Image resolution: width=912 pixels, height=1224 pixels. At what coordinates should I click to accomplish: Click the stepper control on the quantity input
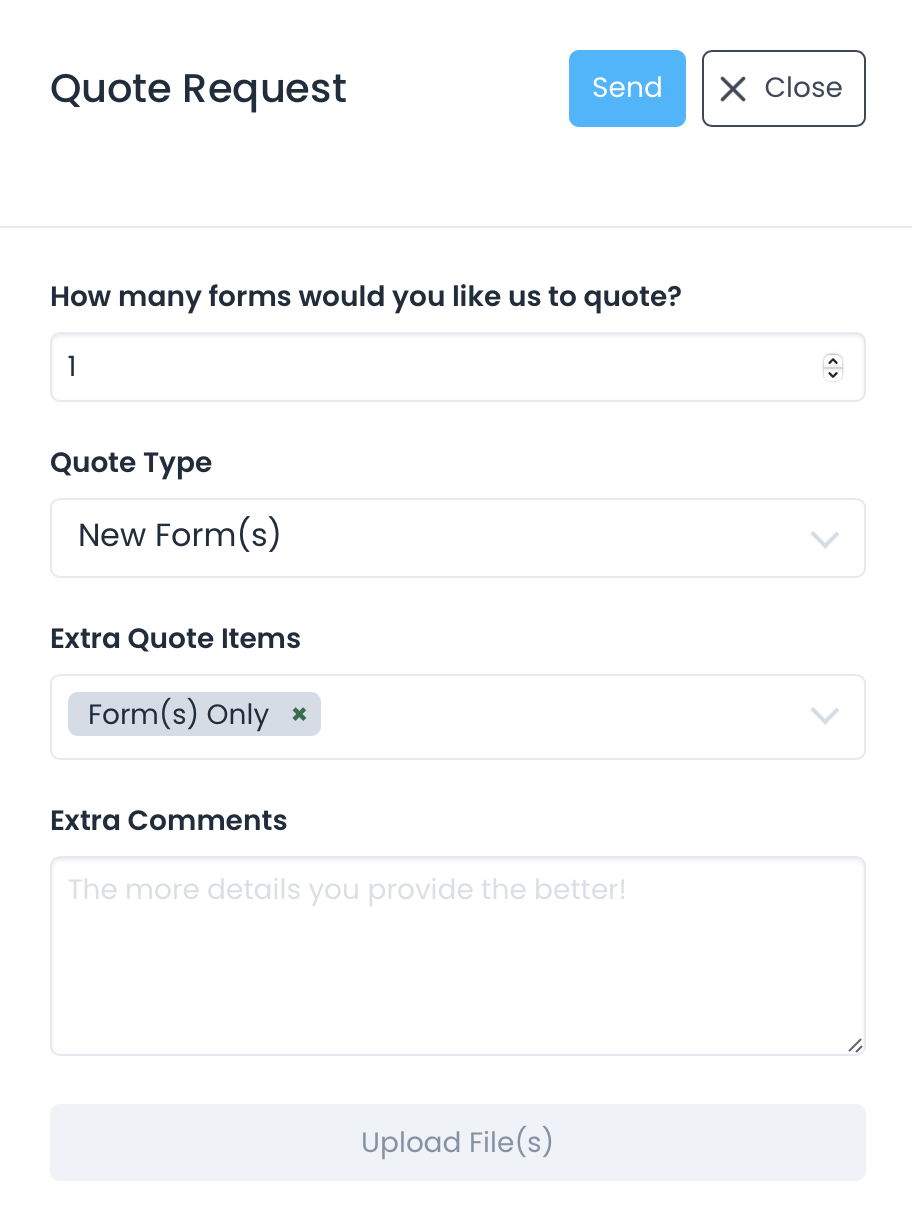[832, 367]
